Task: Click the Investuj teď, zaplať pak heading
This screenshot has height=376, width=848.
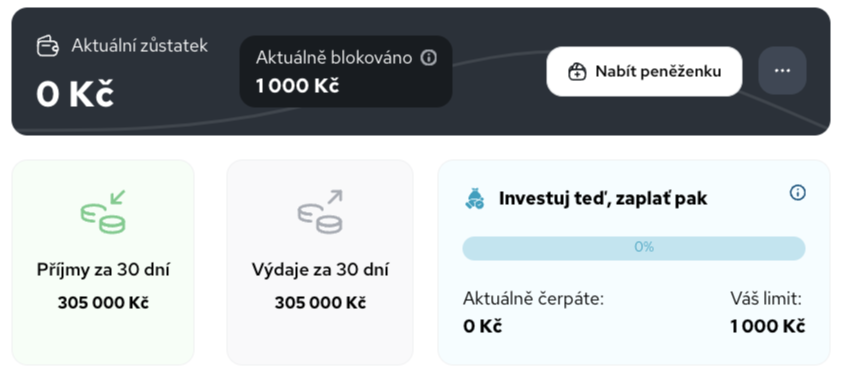Action: 603,199
